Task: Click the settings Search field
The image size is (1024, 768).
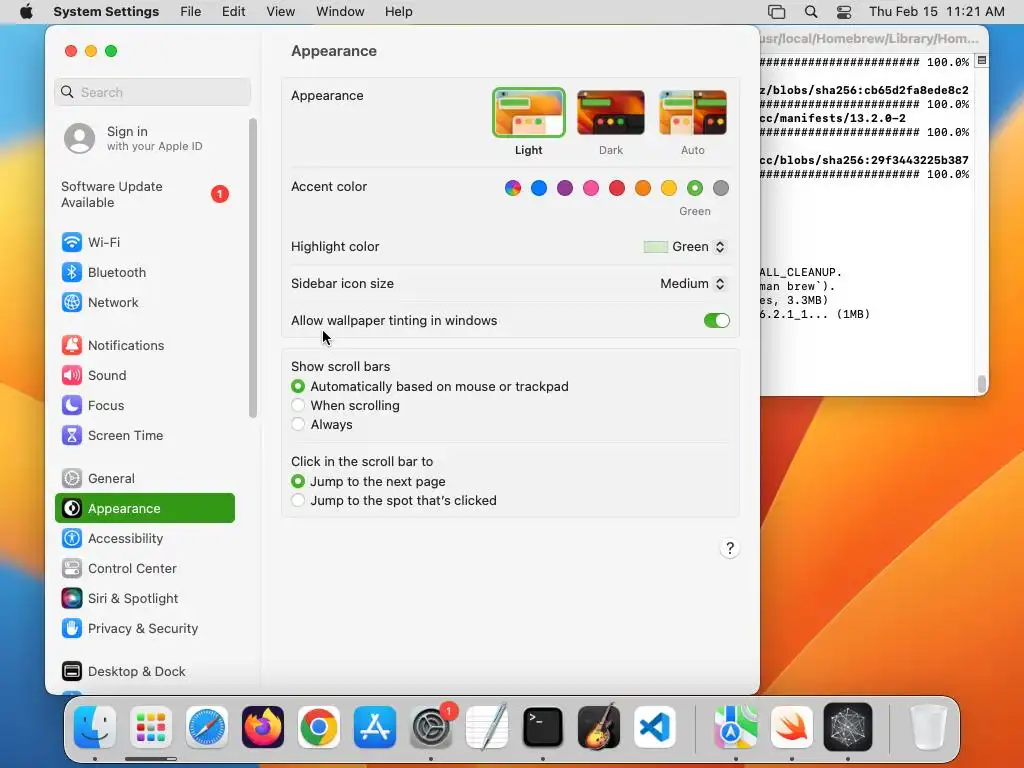Action: 152,92
